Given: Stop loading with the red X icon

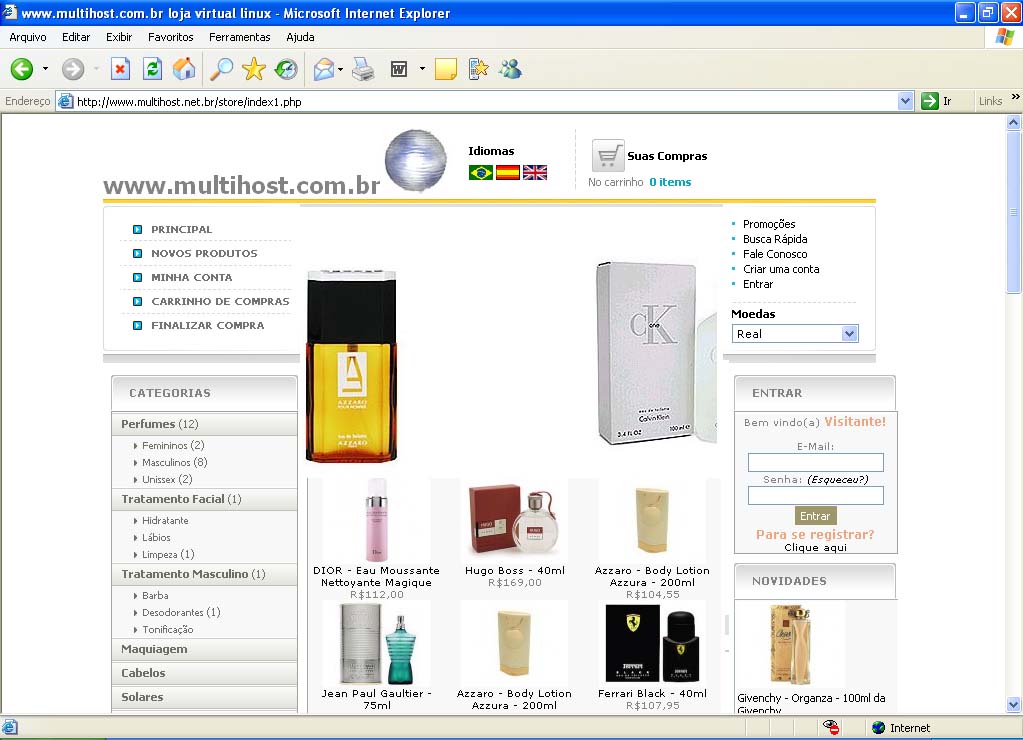Looking at the screenshot, I should click(x=120, y=69).
